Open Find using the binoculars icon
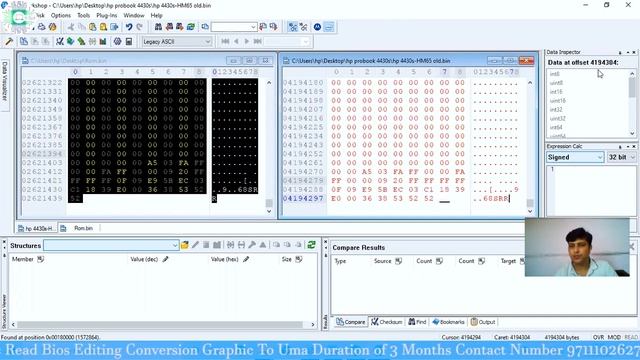 [x=158, y=27]
